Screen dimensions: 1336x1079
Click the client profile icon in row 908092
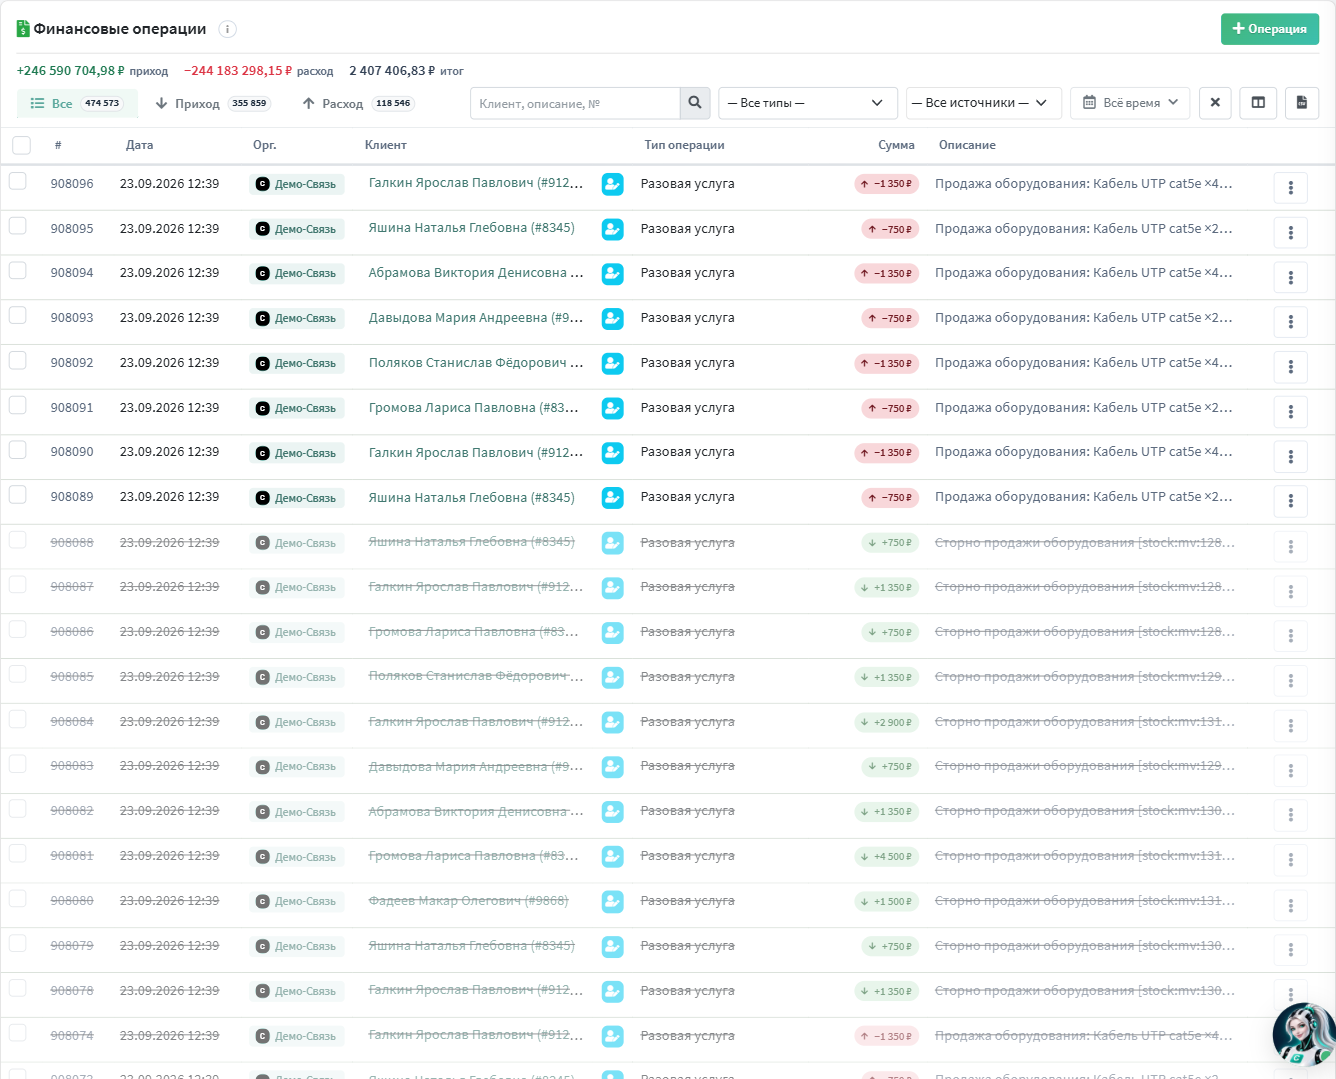click(613, 363)
